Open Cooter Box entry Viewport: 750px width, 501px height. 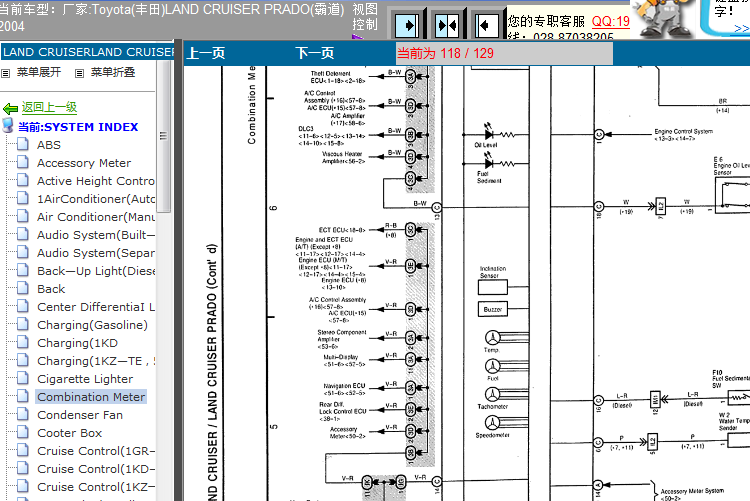69,433
